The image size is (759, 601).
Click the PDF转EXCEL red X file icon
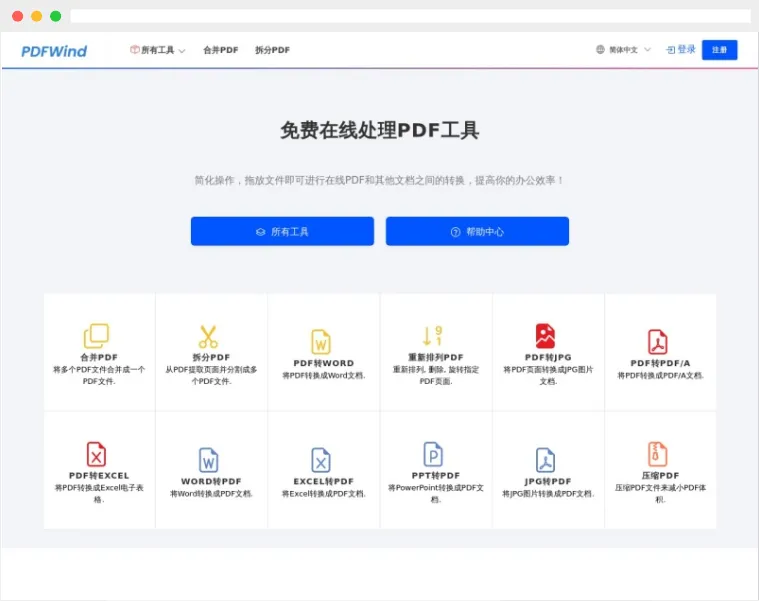[x=96, y=454]
